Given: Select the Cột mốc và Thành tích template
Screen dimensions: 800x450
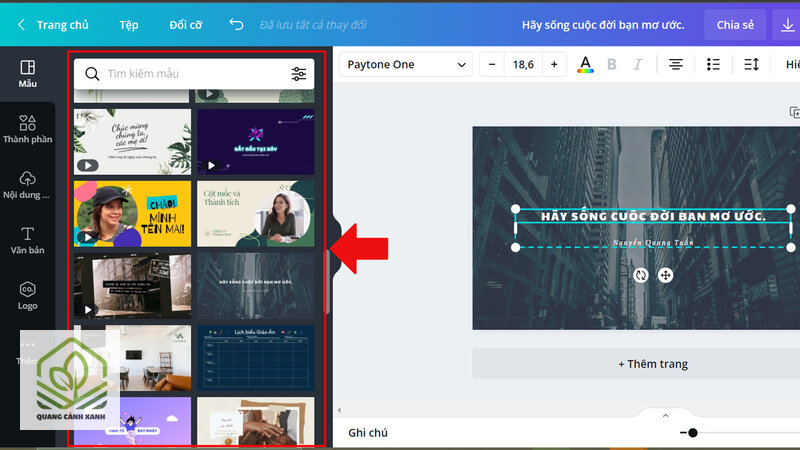Looking at the screenshot, I should click(x=256, y=214).
